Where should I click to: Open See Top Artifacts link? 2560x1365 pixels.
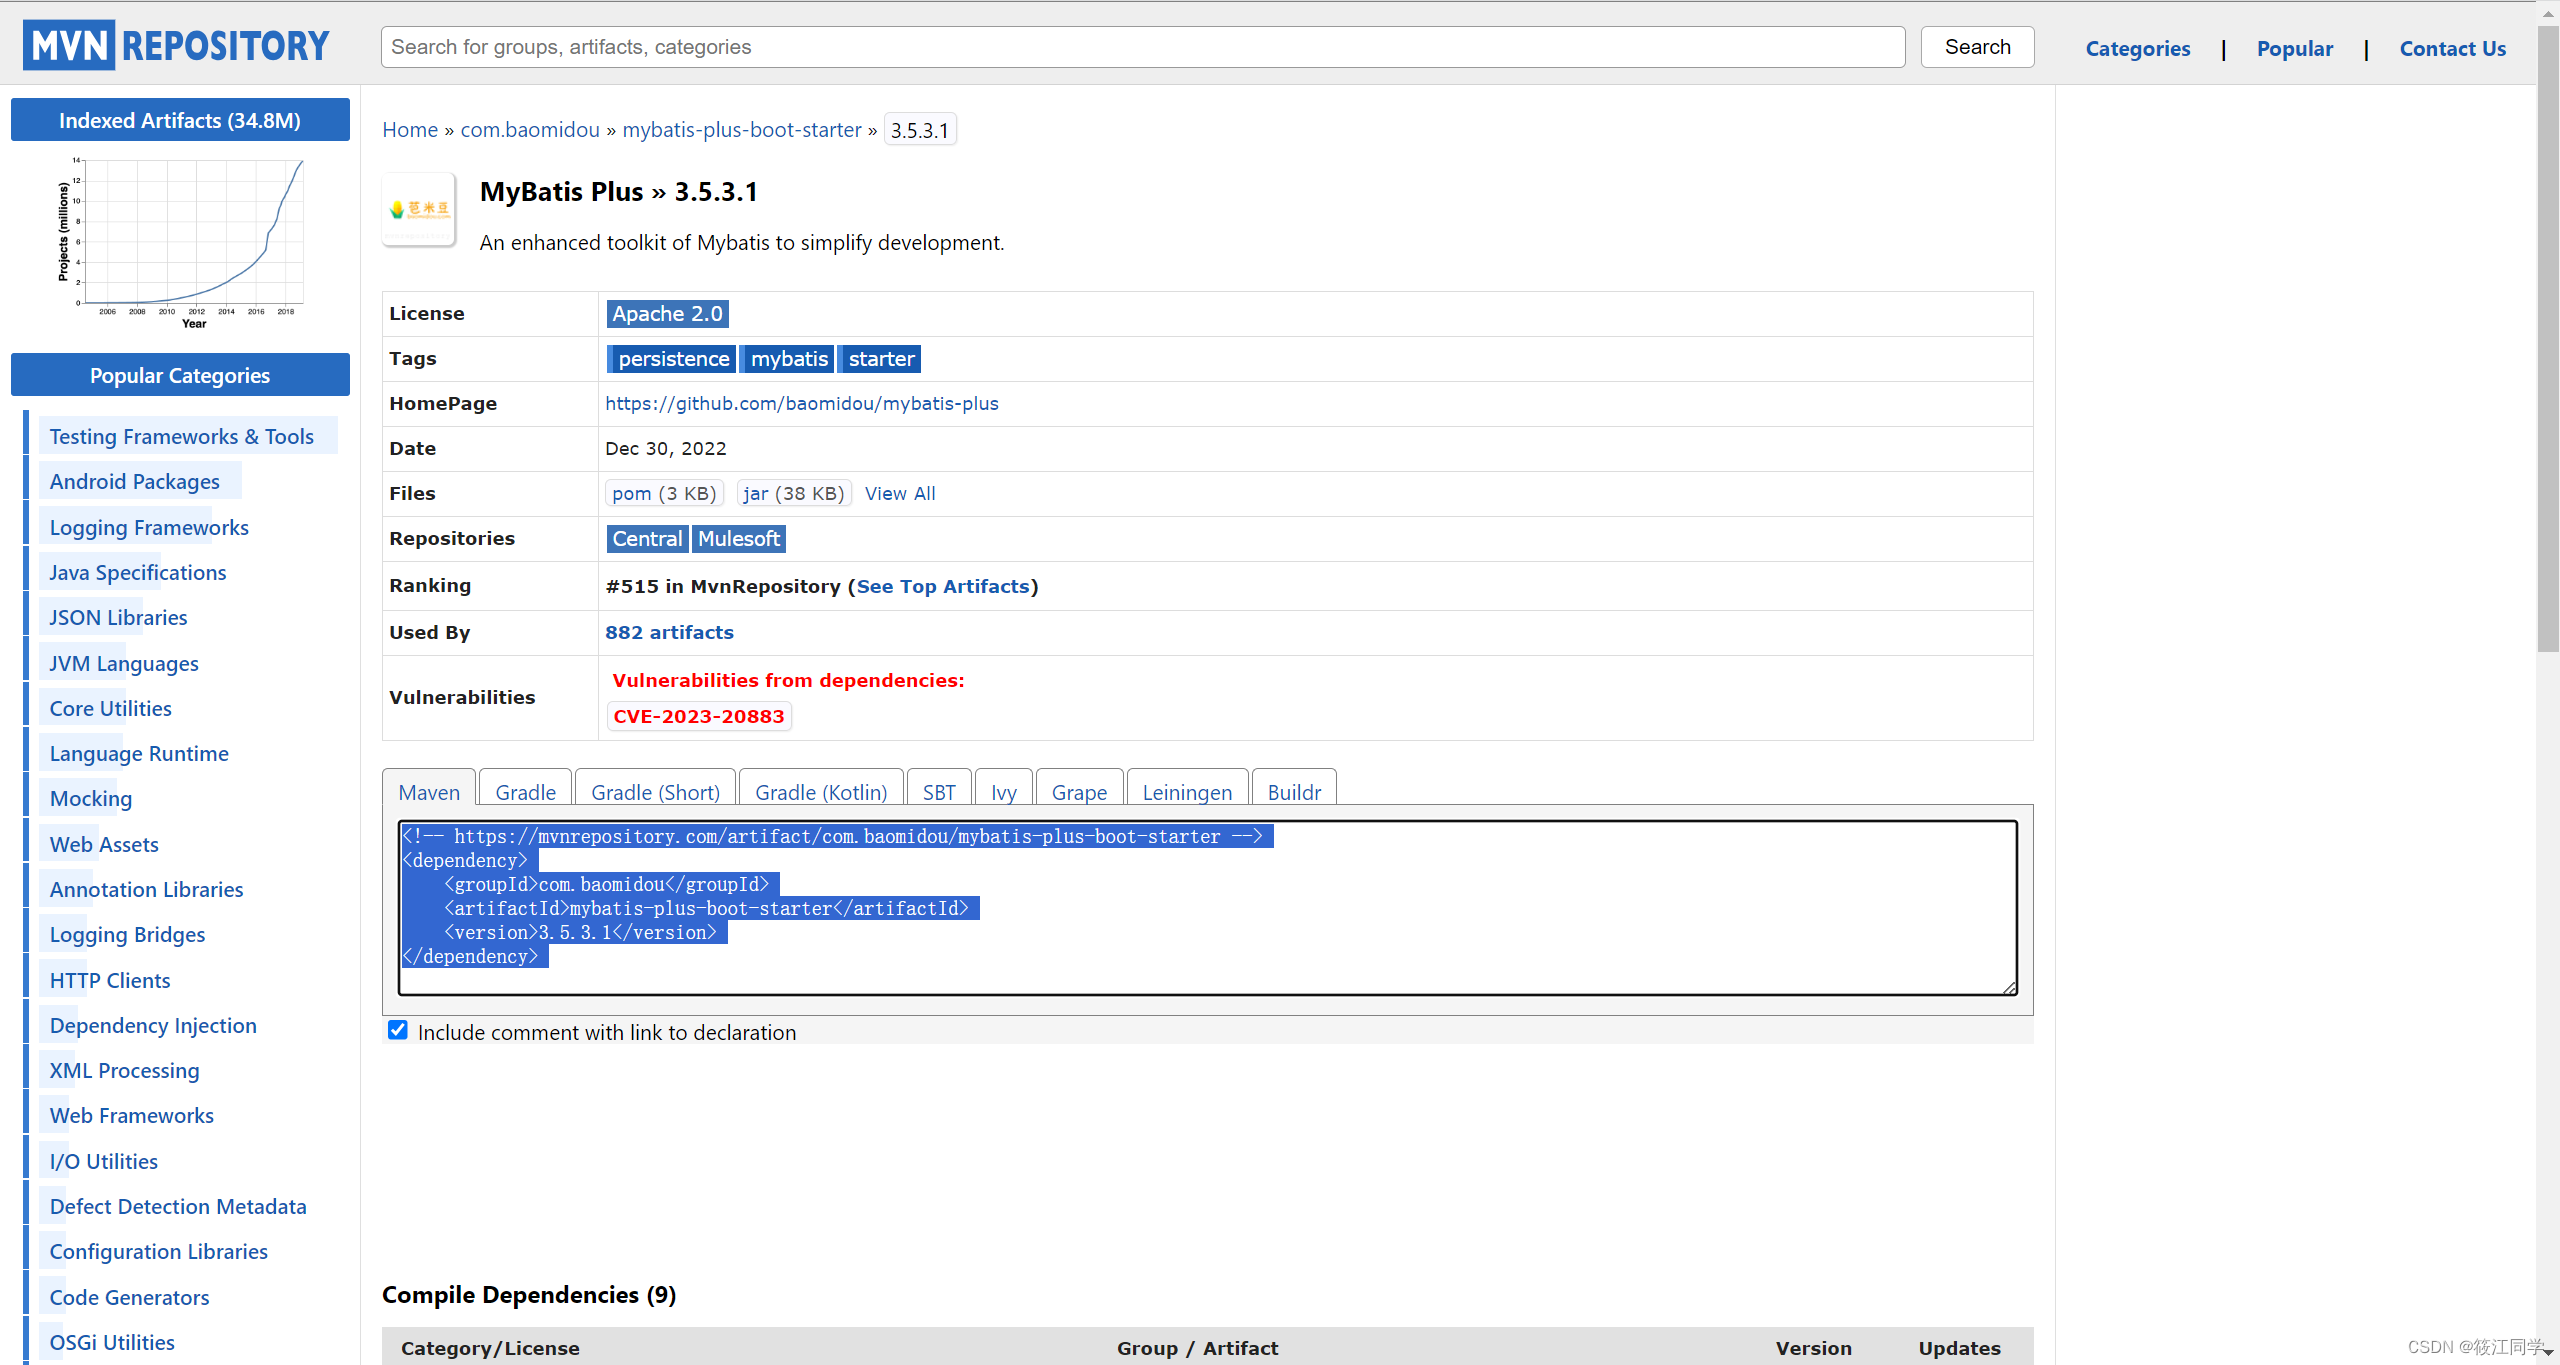[943, 587]
